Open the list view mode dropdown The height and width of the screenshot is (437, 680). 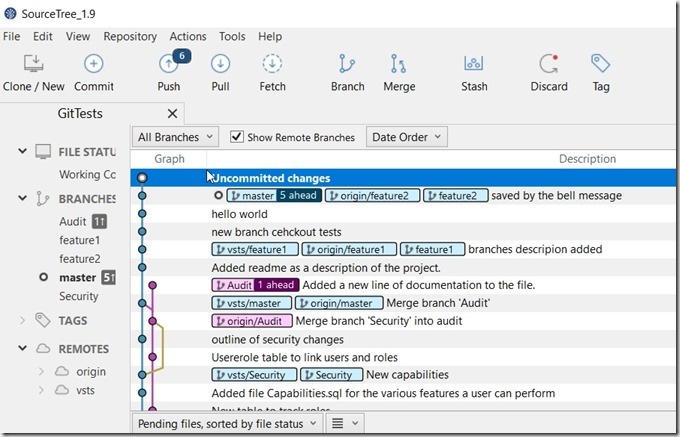pyautogui.click(x=345, y=423)
